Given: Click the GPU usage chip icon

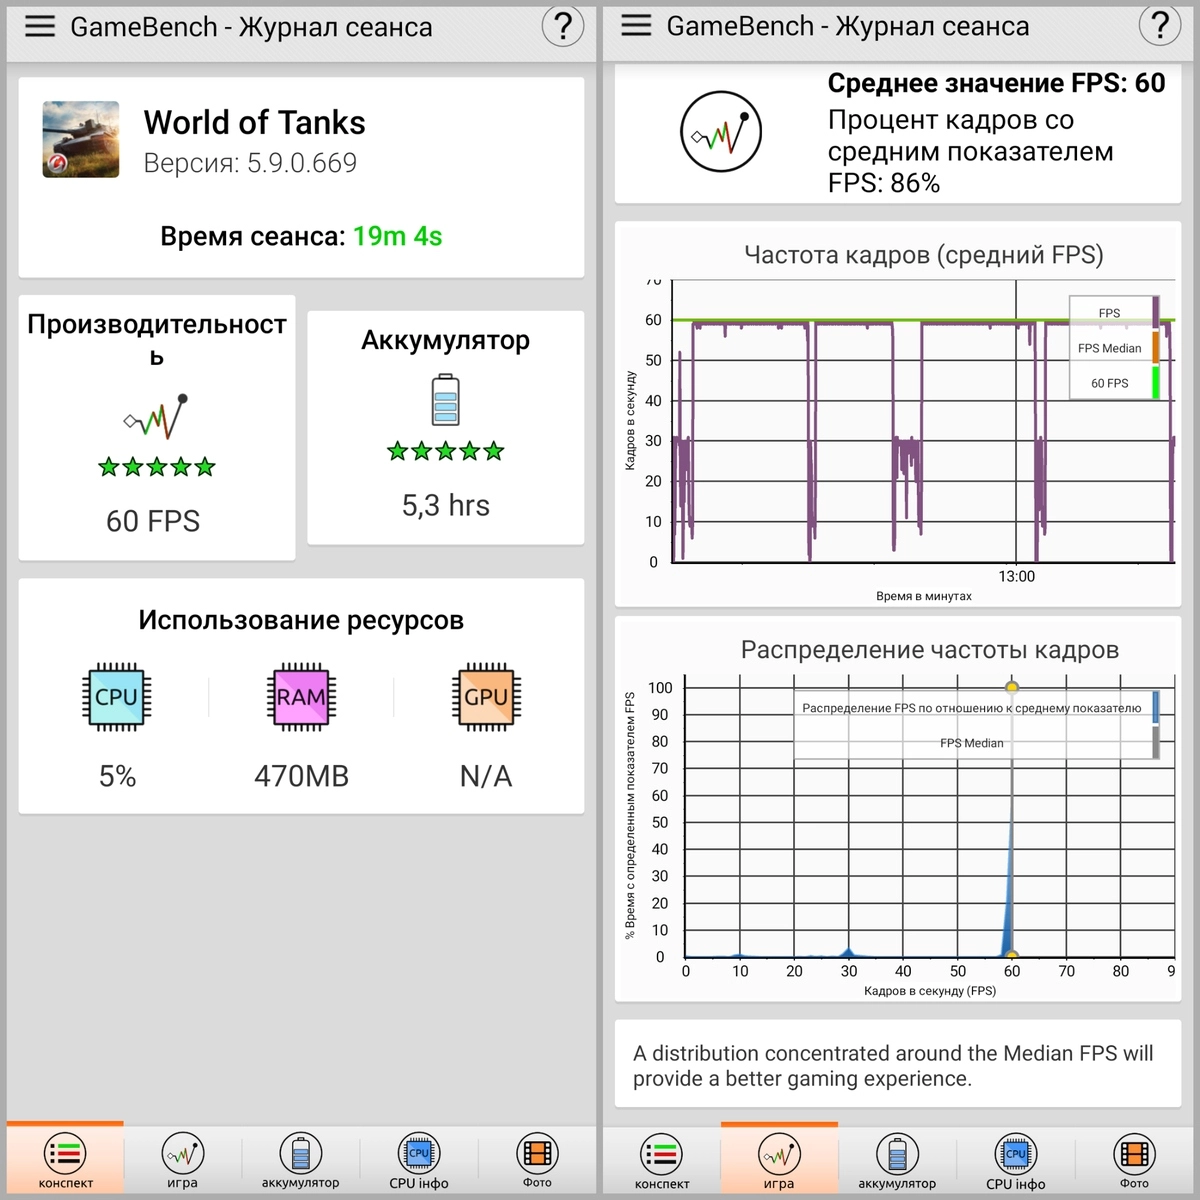Looking at the screenshot, I should [x=486, y=697].
